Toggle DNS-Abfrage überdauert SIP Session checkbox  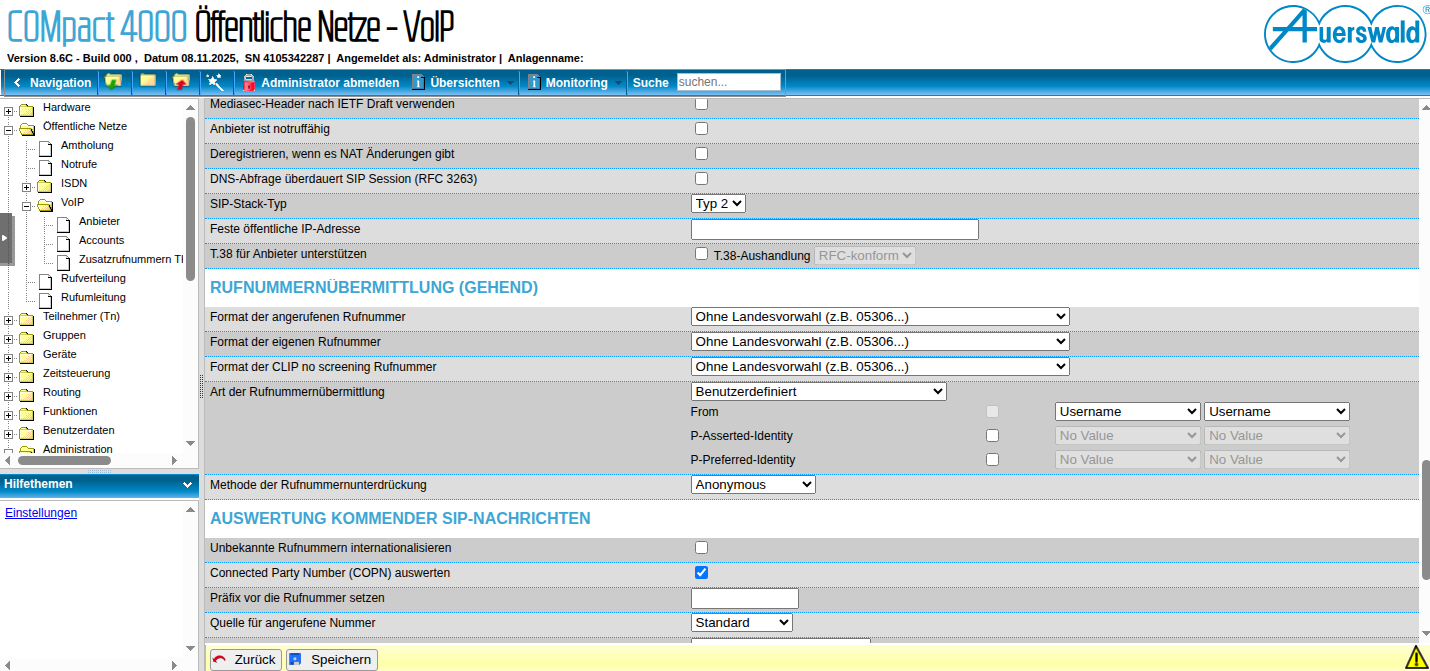pos(701,179)
